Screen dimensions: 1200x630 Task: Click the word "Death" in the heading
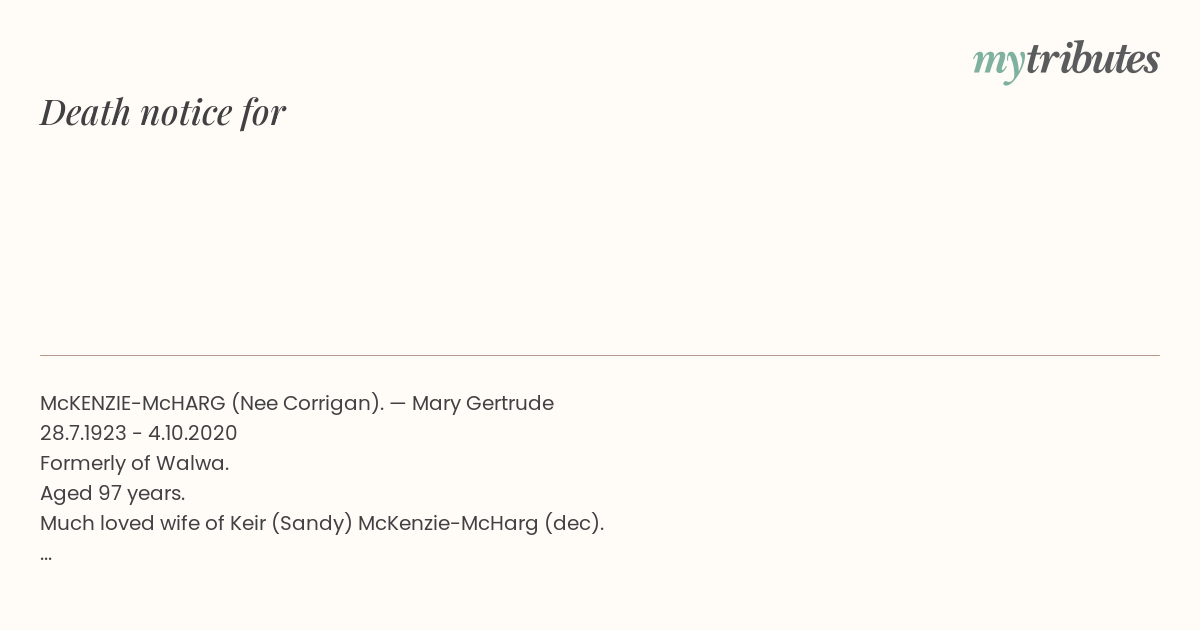[x=86, y=112]
